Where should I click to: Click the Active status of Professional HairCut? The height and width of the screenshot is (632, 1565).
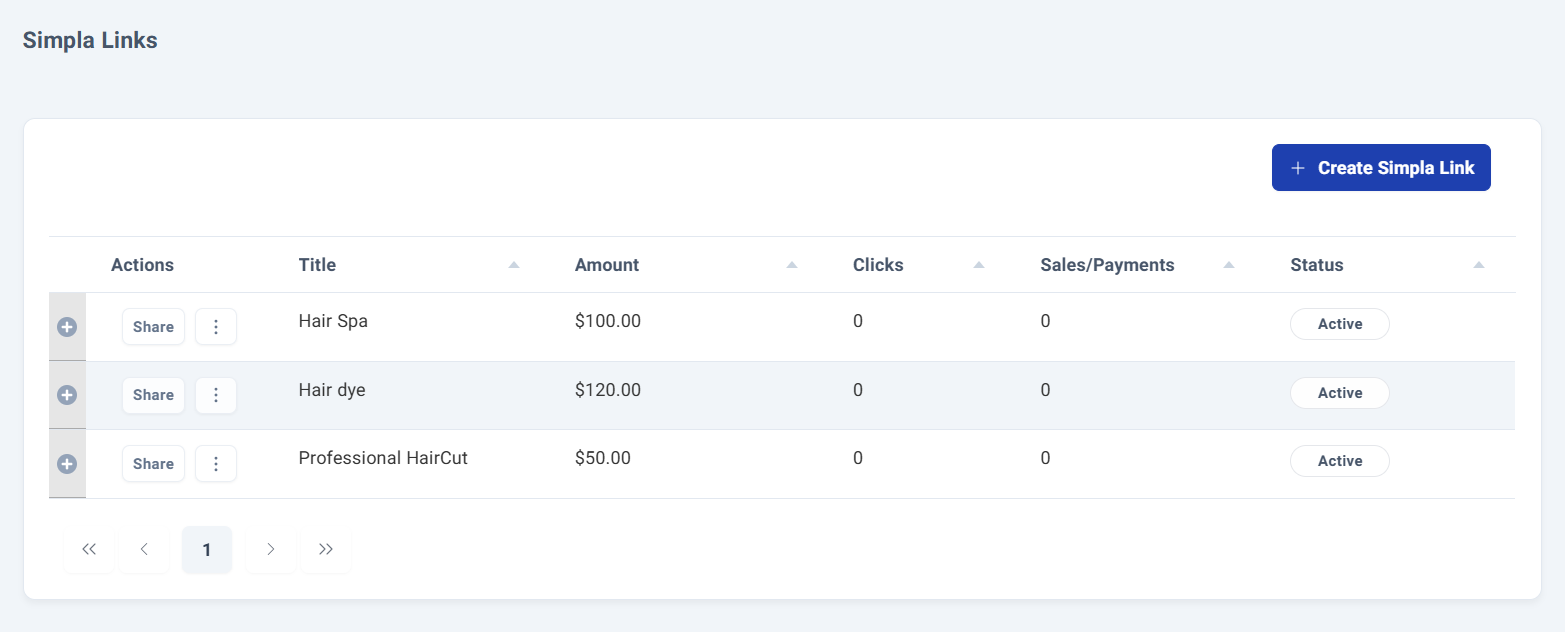pos(1340,461)
